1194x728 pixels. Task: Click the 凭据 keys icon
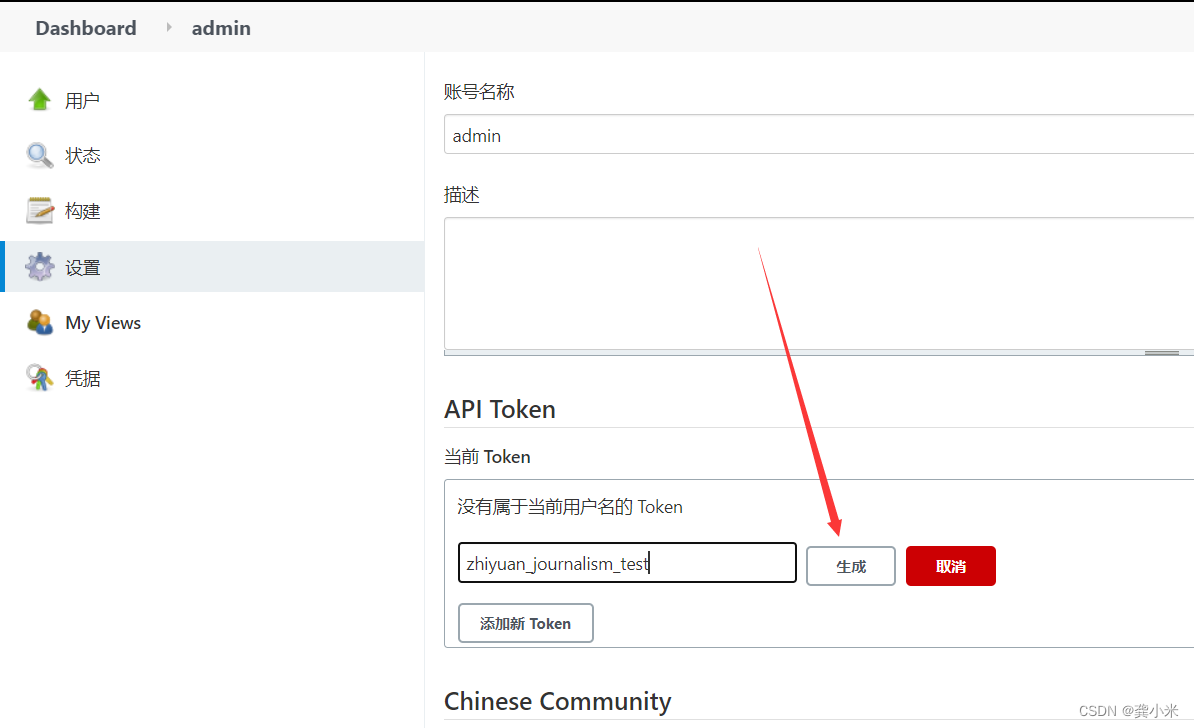[40, 378]
